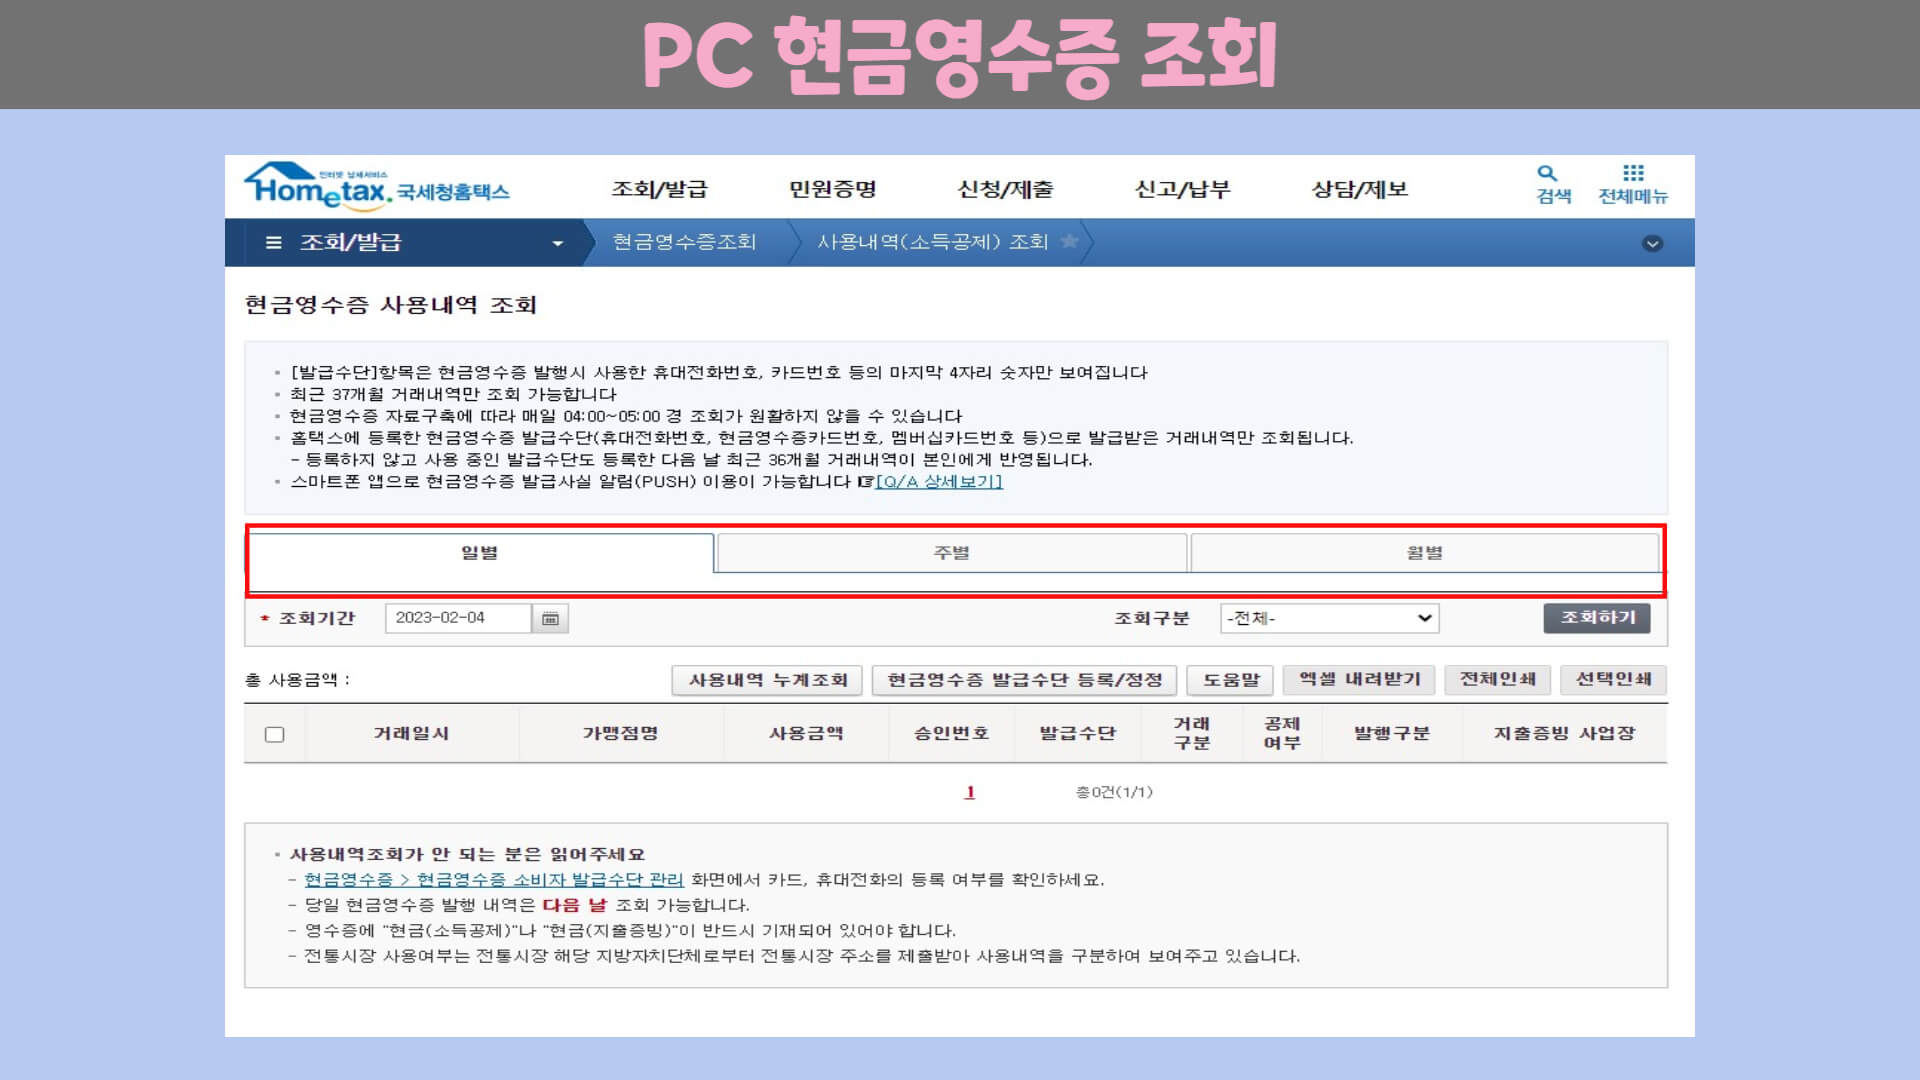Image resolution: width=1920 pixels, height=1080 pixels.
Task: Expand the 조회/발급 sidebar dropdown arrow
Action: 558,243
